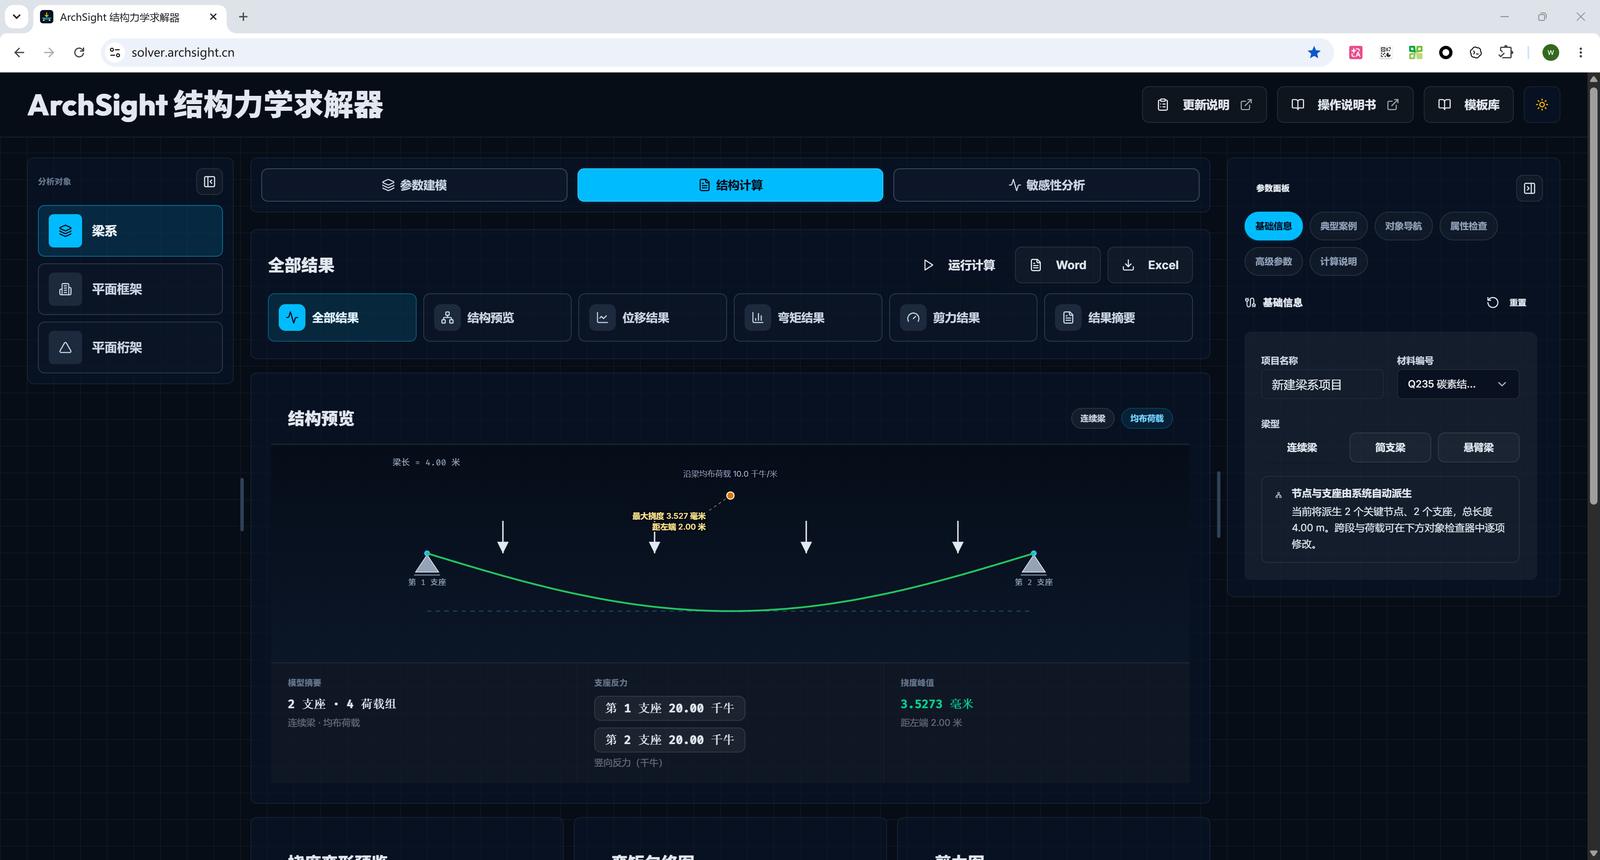The width and height of the screenshot is (1600, 860).
Task: Click the 连续梁 tag beside 均布荷载
Action: pyautogui.click(x=1093, y=419)
